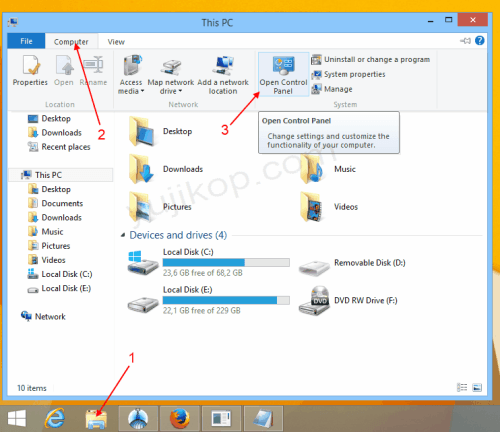Open System properties from the ribbon
Image resolution: width=500 pixels, height=432 pixels.
pos(348,74)
